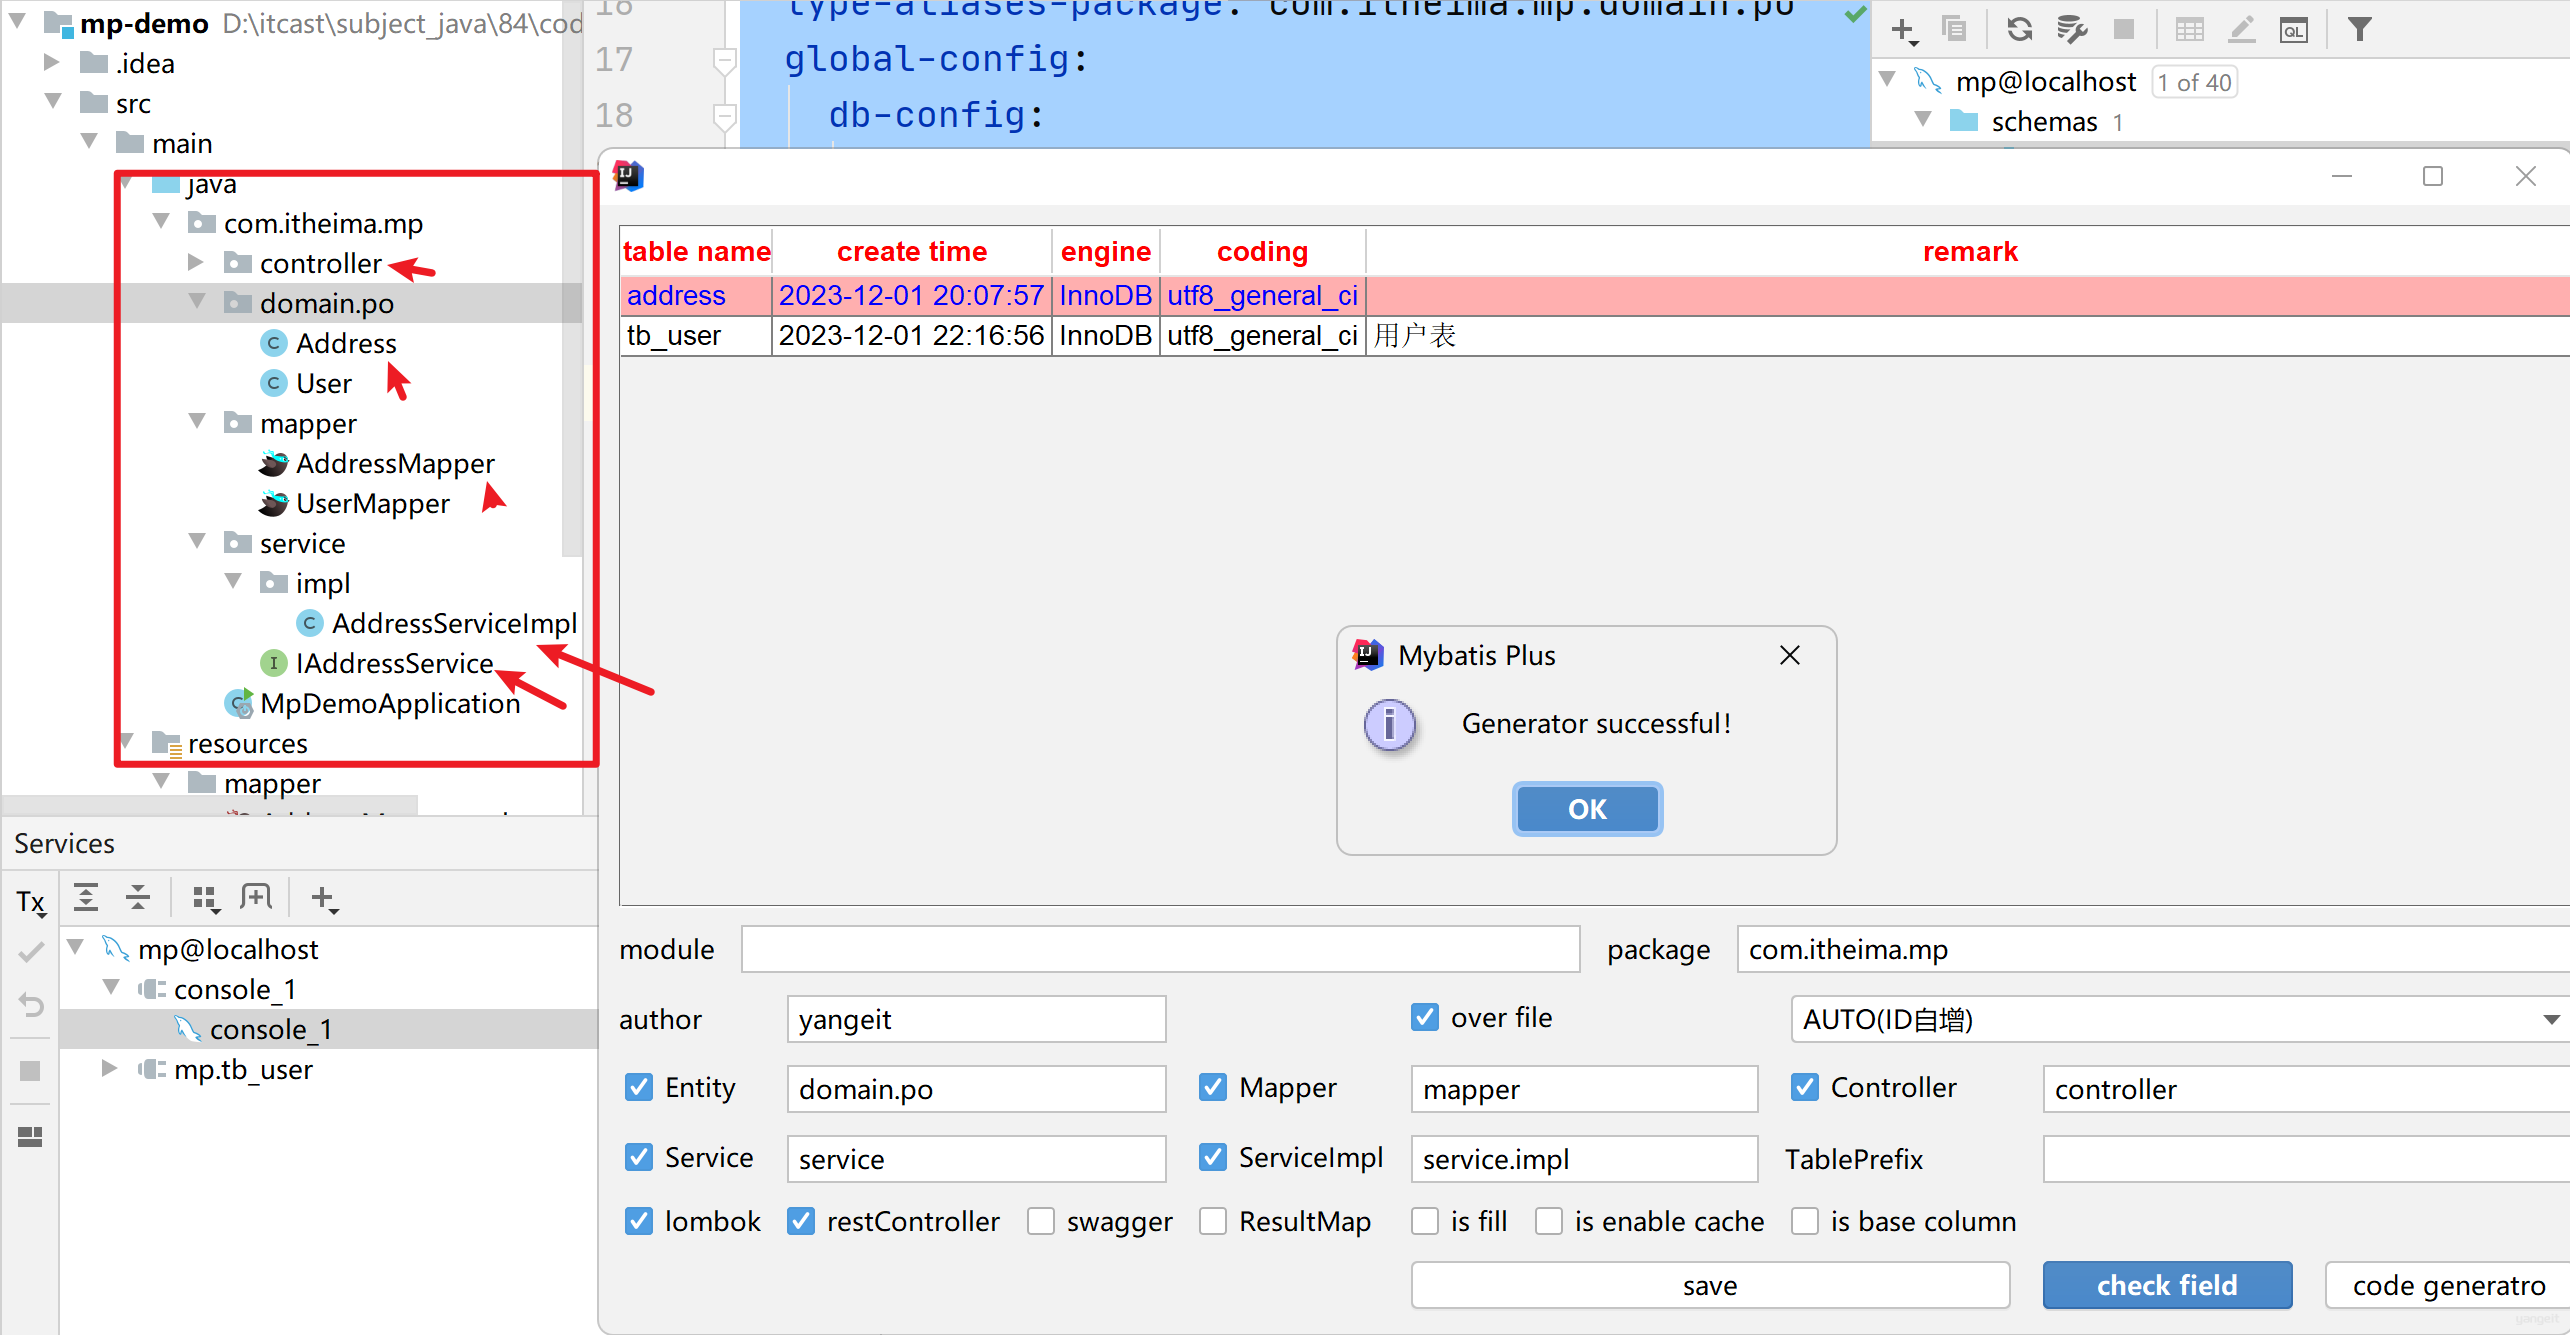Open the Tx transaction mode menu
Image resolution: width=2570 pixels, height=1335 pixels.
31,901
